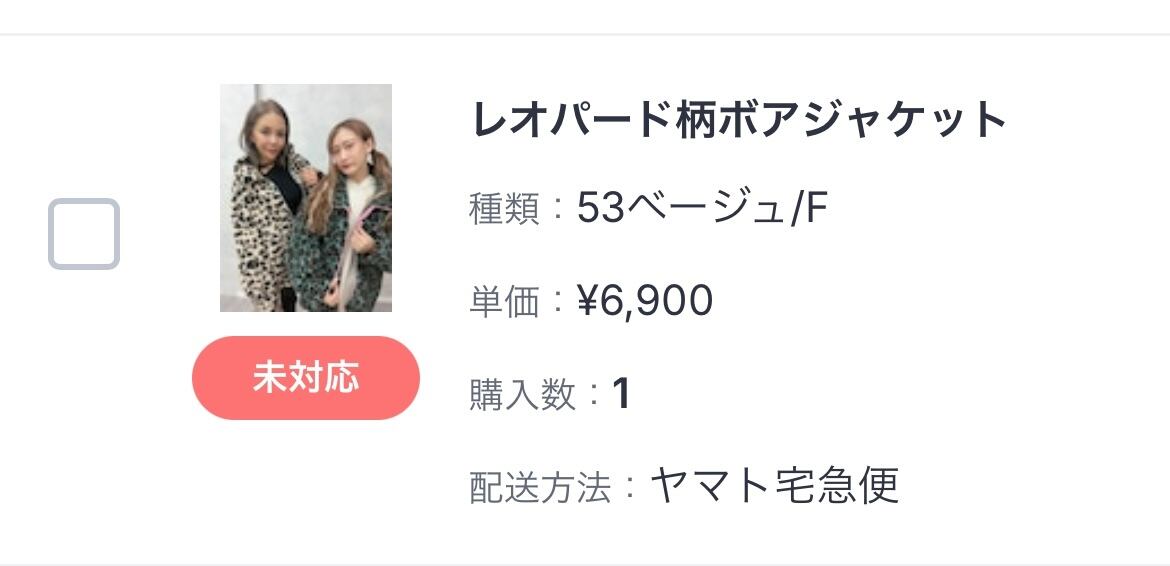Click the 購入数 label
The image size is (1170, 566).
click(523, 395)
